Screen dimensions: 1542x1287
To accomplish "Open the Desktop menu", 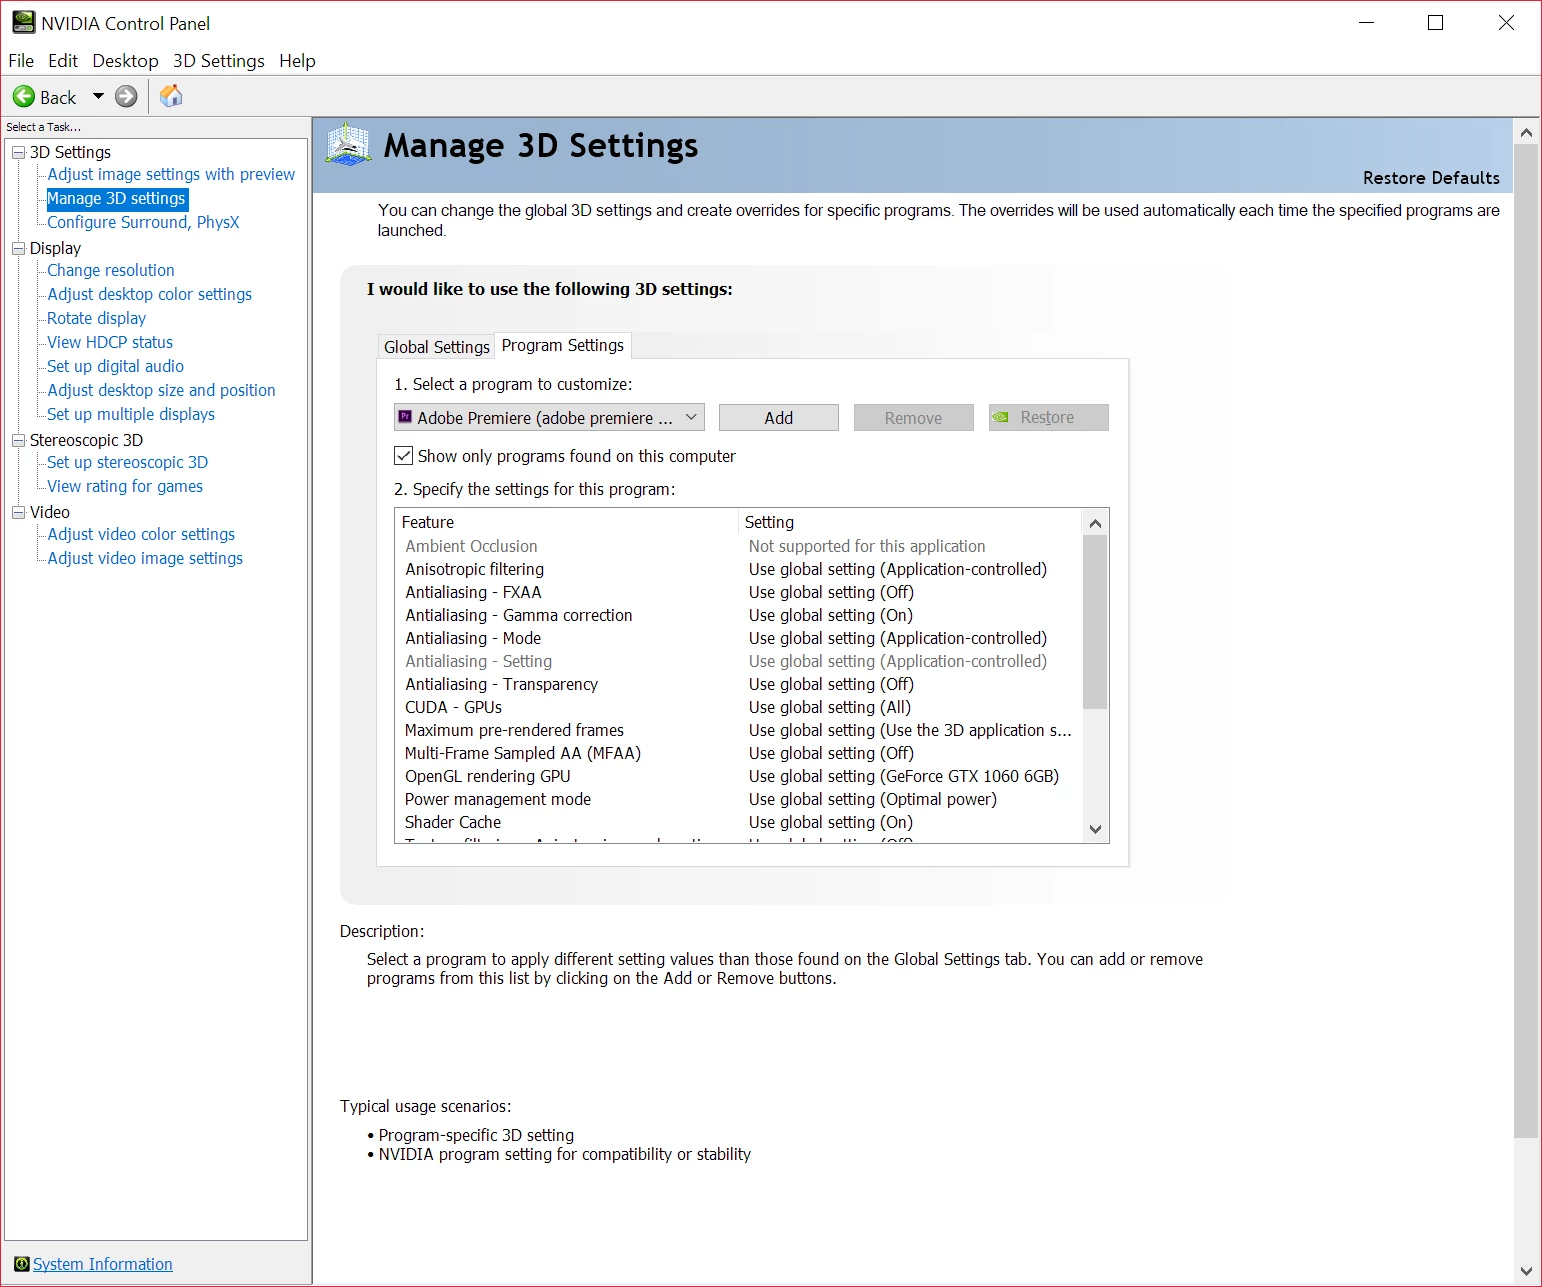I will click(125, 61).
